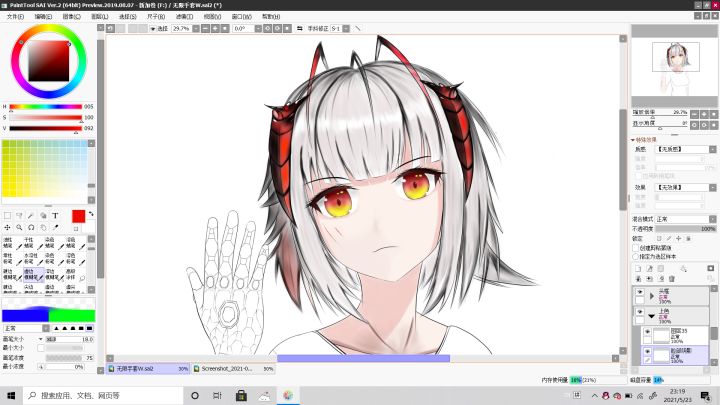The width and height of the screenshot is (720, 405).
Task: Open the 质感 texture dropdown
Action: click(713, 149)
